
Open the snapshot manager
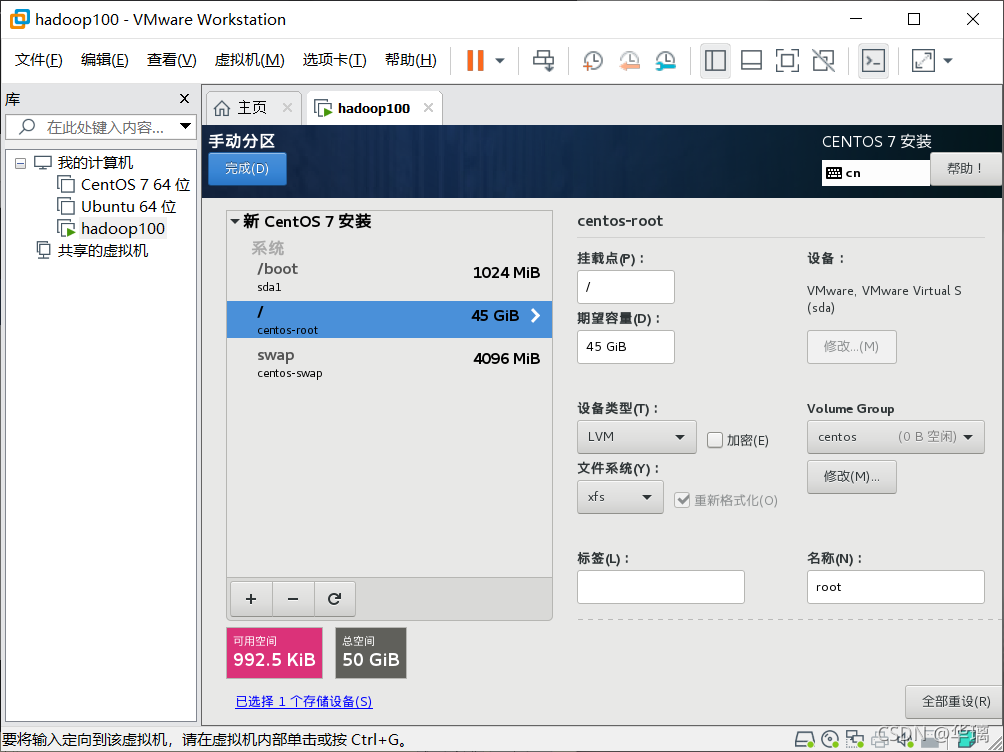[x=665, y=60]
